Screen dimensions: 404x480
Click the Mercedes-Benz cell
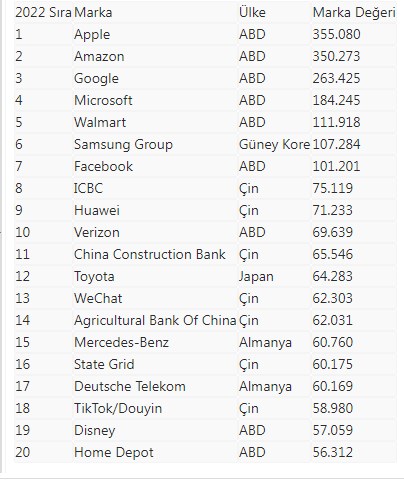(x=121, y=342)
